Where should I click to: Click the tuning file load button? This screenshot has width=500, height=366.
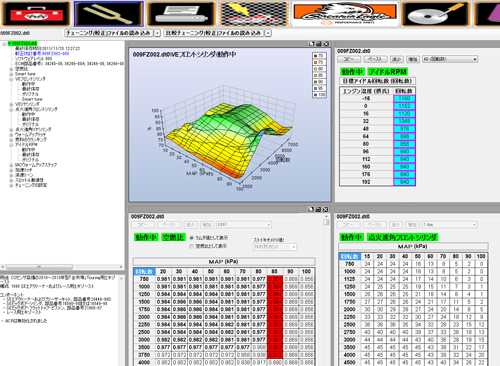pyautogui.click(x=109, y=33)
